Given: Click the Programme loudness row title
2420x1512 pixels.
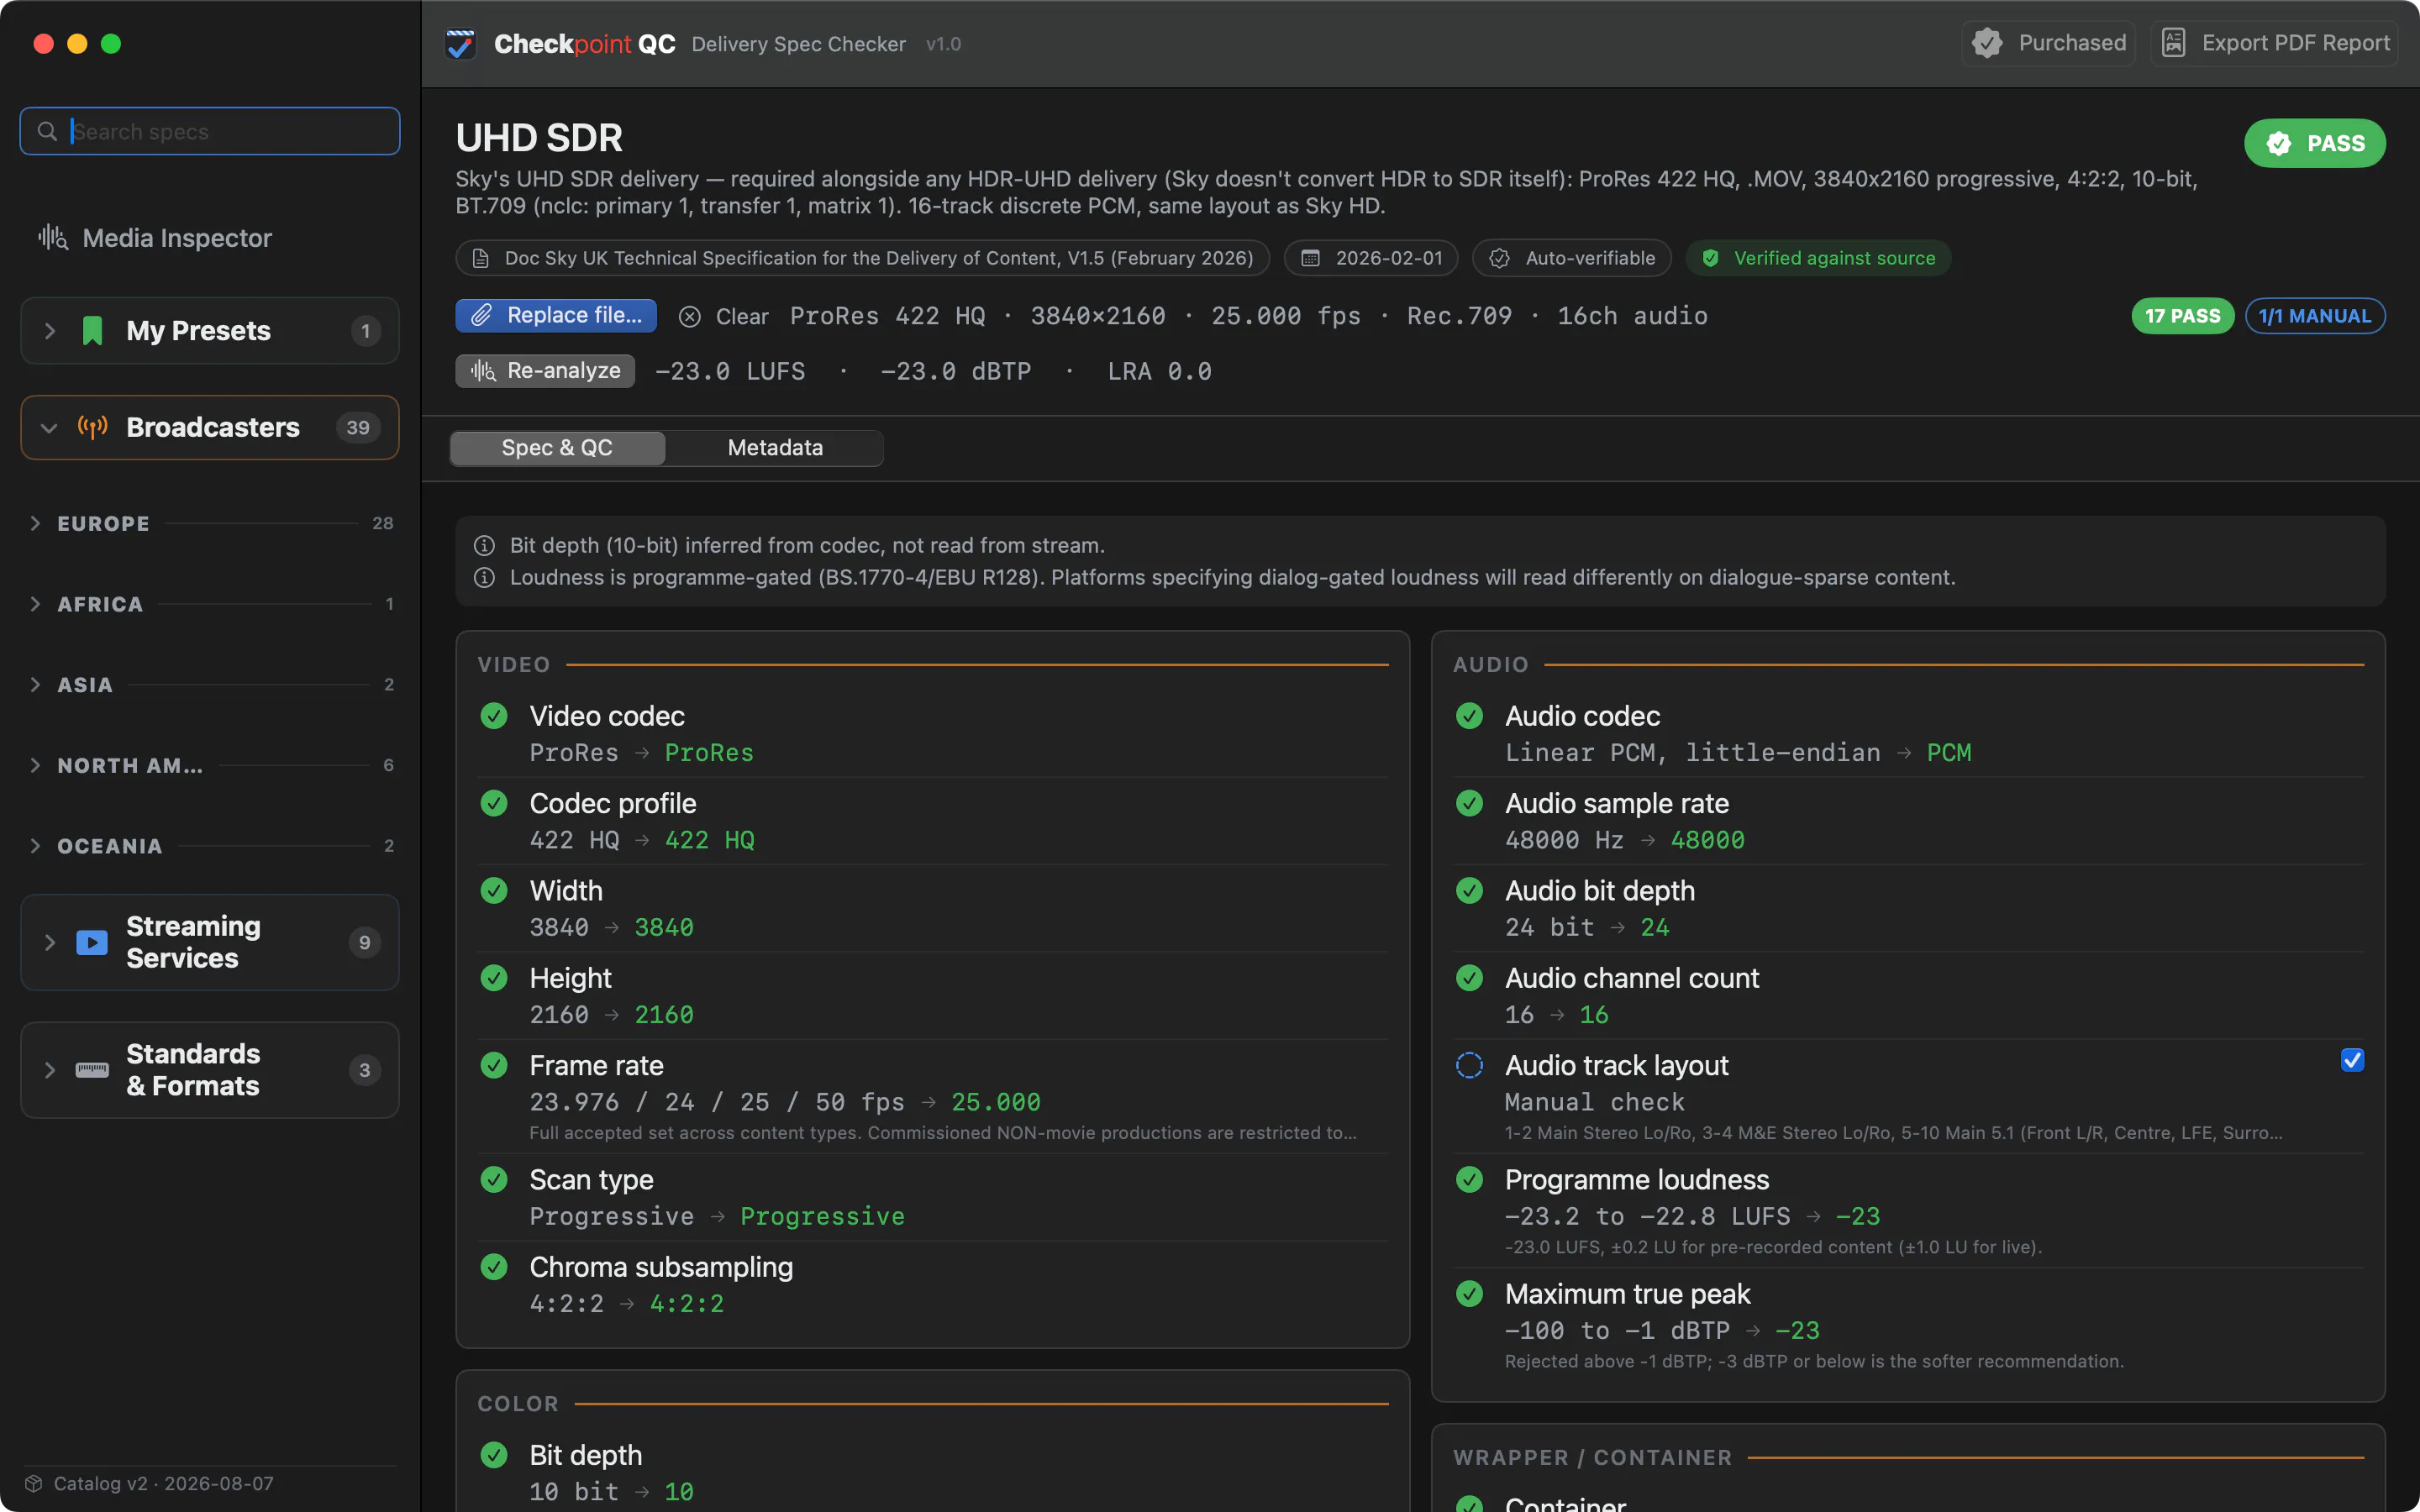Looking at the screenshot, I should click(x=1637, y=1180).
